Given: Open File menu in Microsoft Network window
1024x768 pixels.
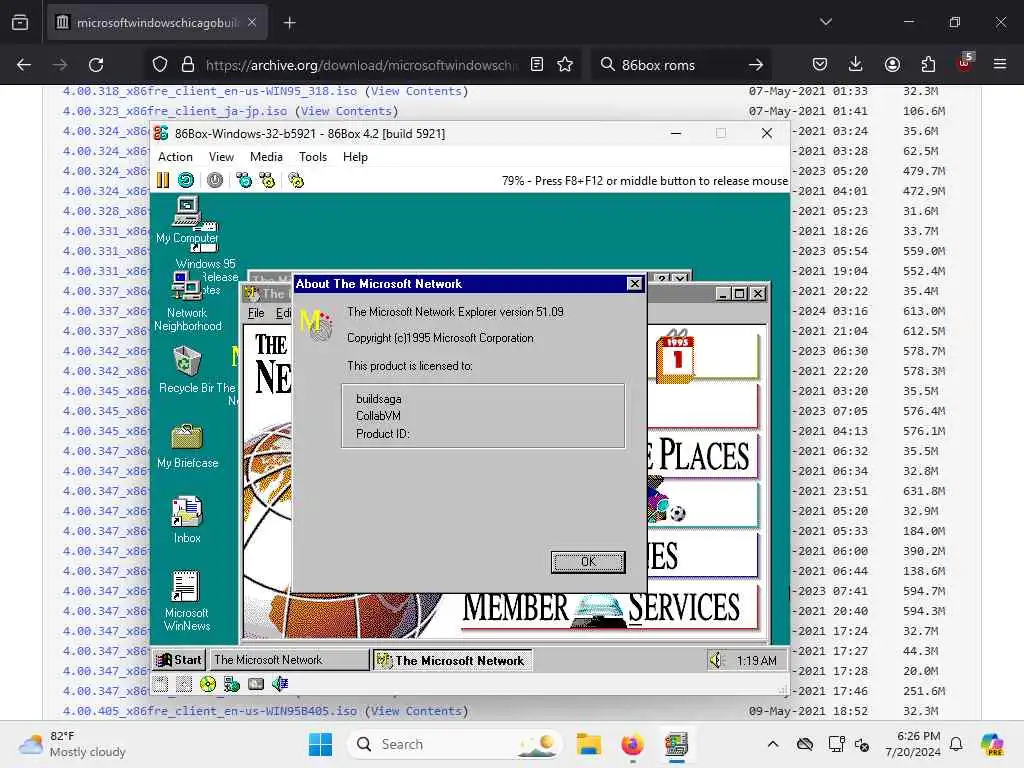Looking at the screenshot, I should pos(256,313).
